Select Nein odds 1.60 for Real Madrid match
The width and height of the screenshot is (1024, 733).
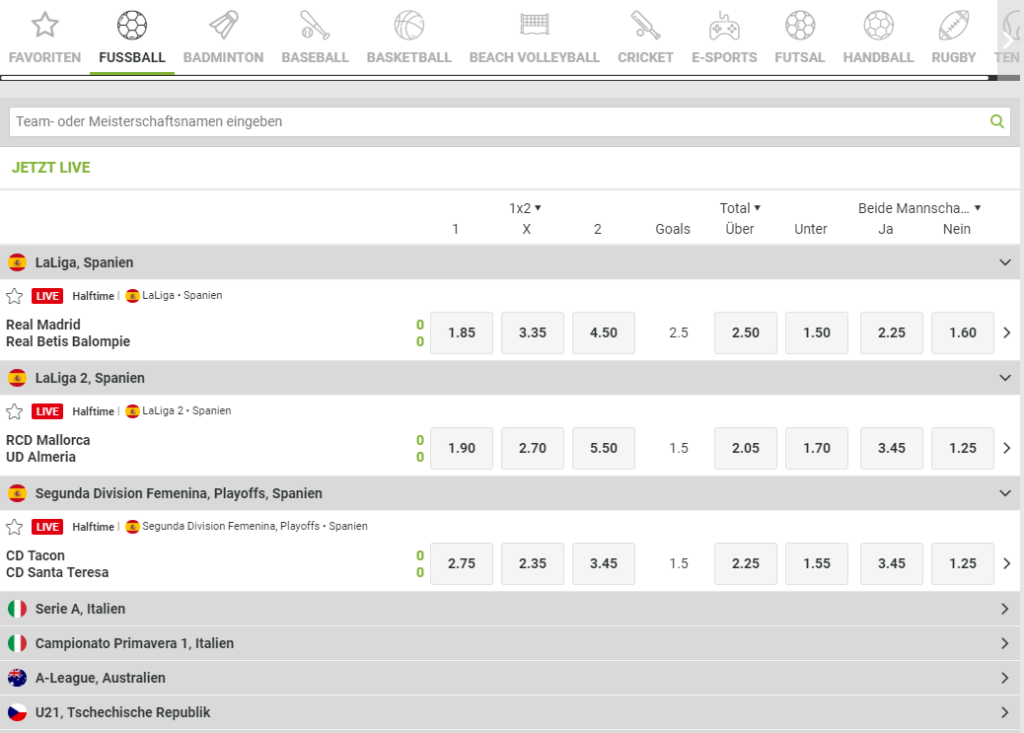tap(963, 333)
